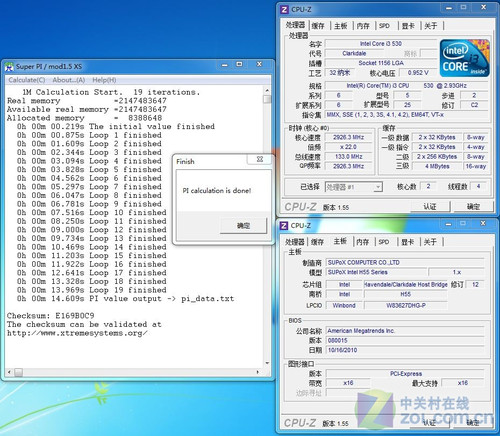500x436 pixels.
Task: Click the Checksum: E169B0C9 line
Action: [x=51, y=315]
